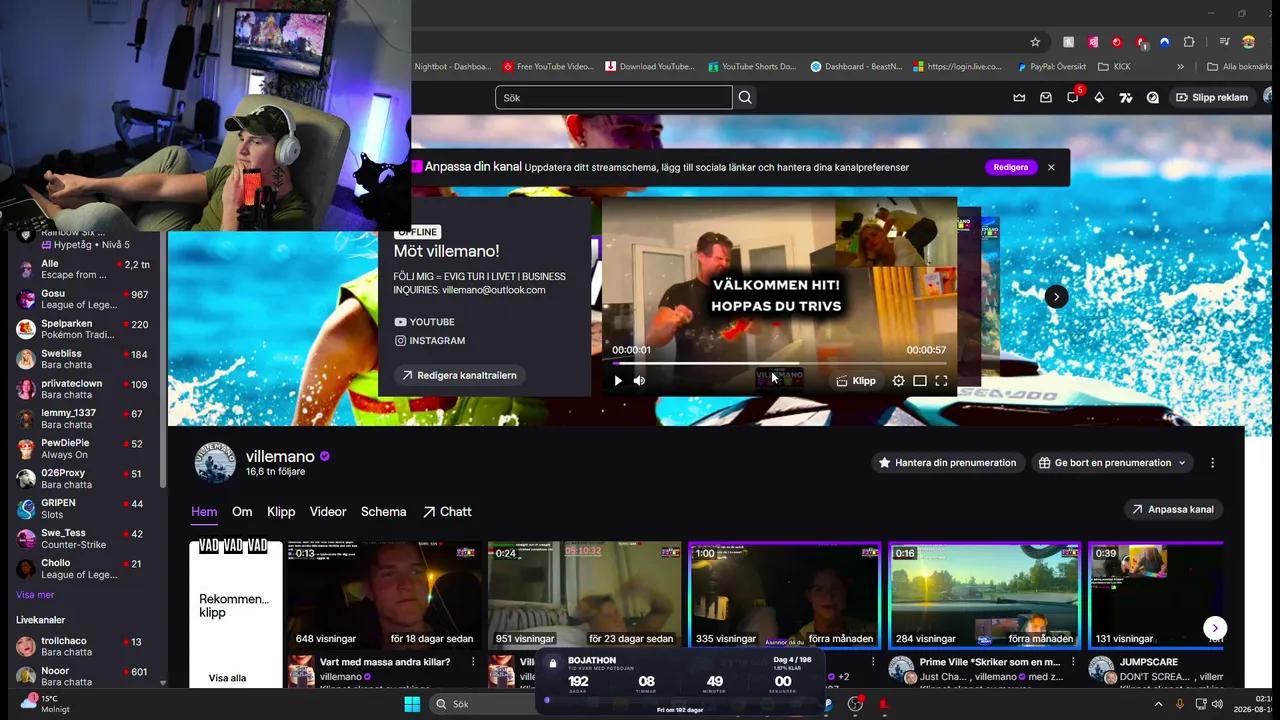Open the Twitch inbox icon
The image size is (1280, 720).
coord(1046,98)
